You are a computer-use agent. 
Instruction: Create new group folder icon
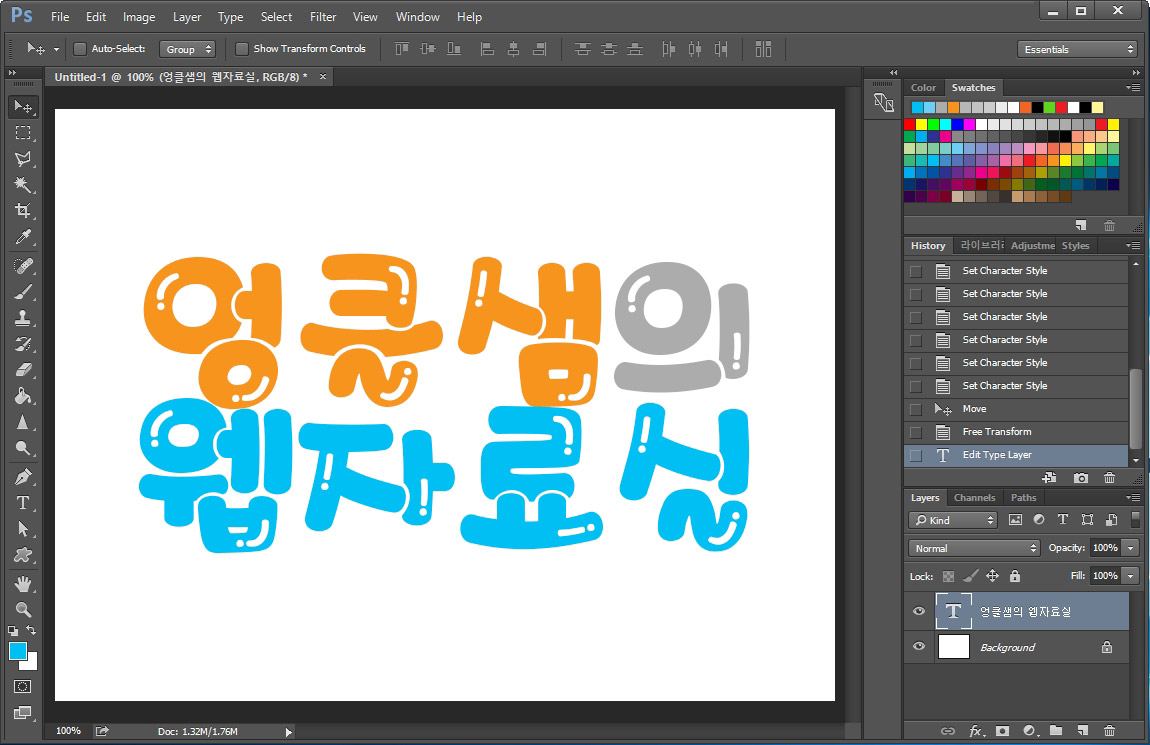[1056, 731]
